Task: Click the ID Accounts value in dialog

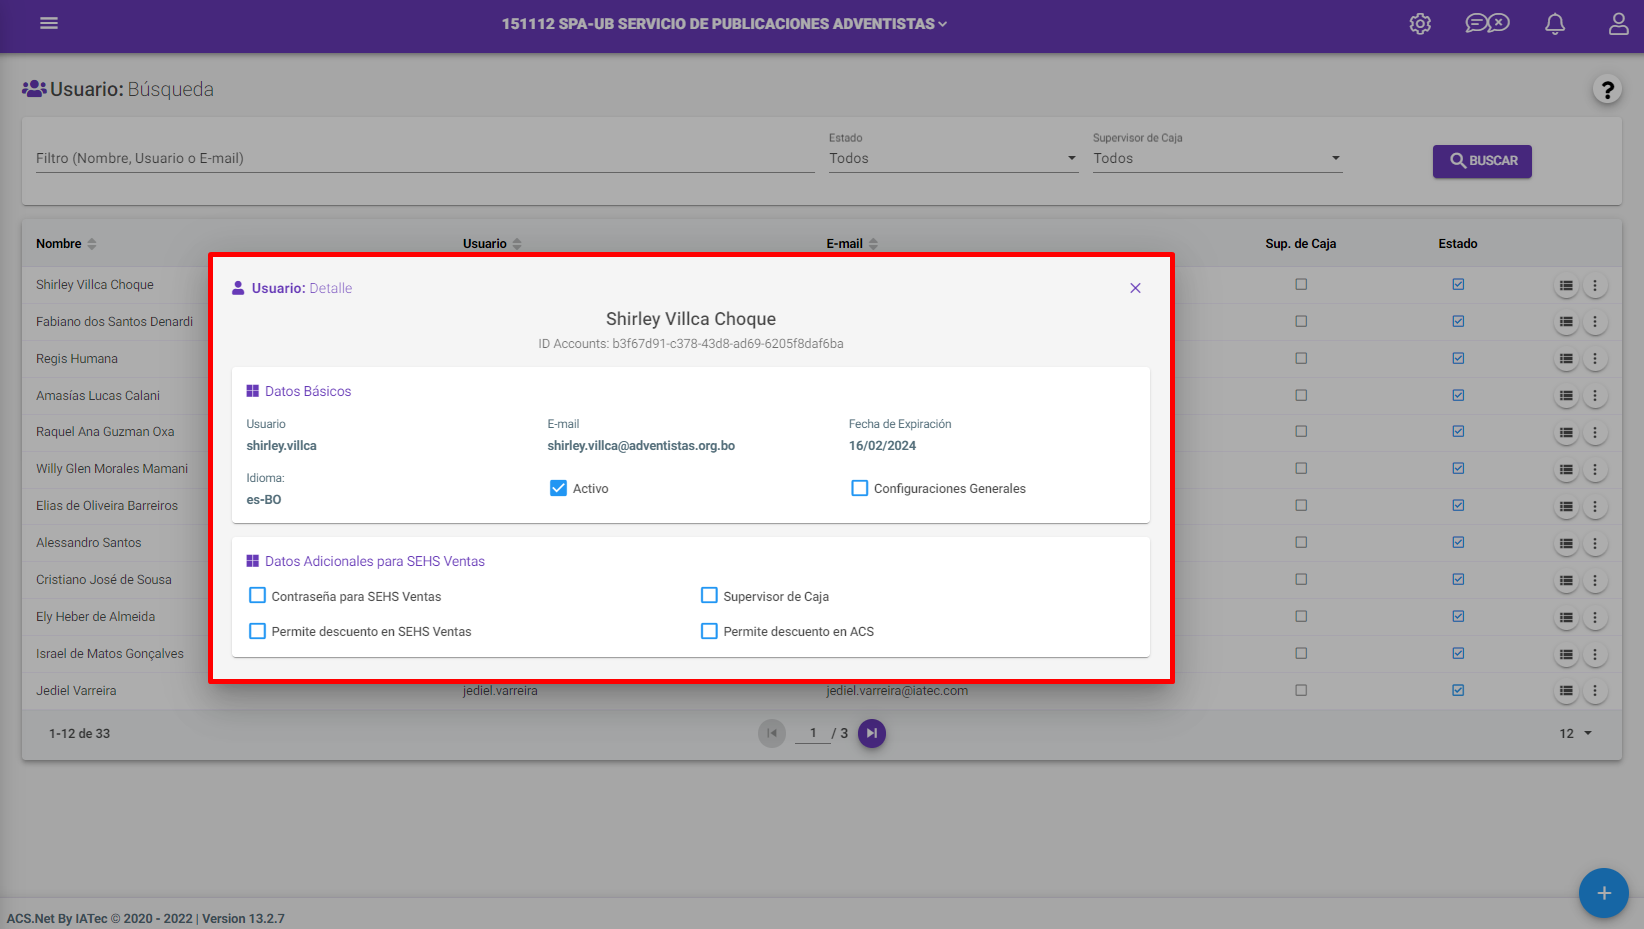Action: click(x=728, y=344)
